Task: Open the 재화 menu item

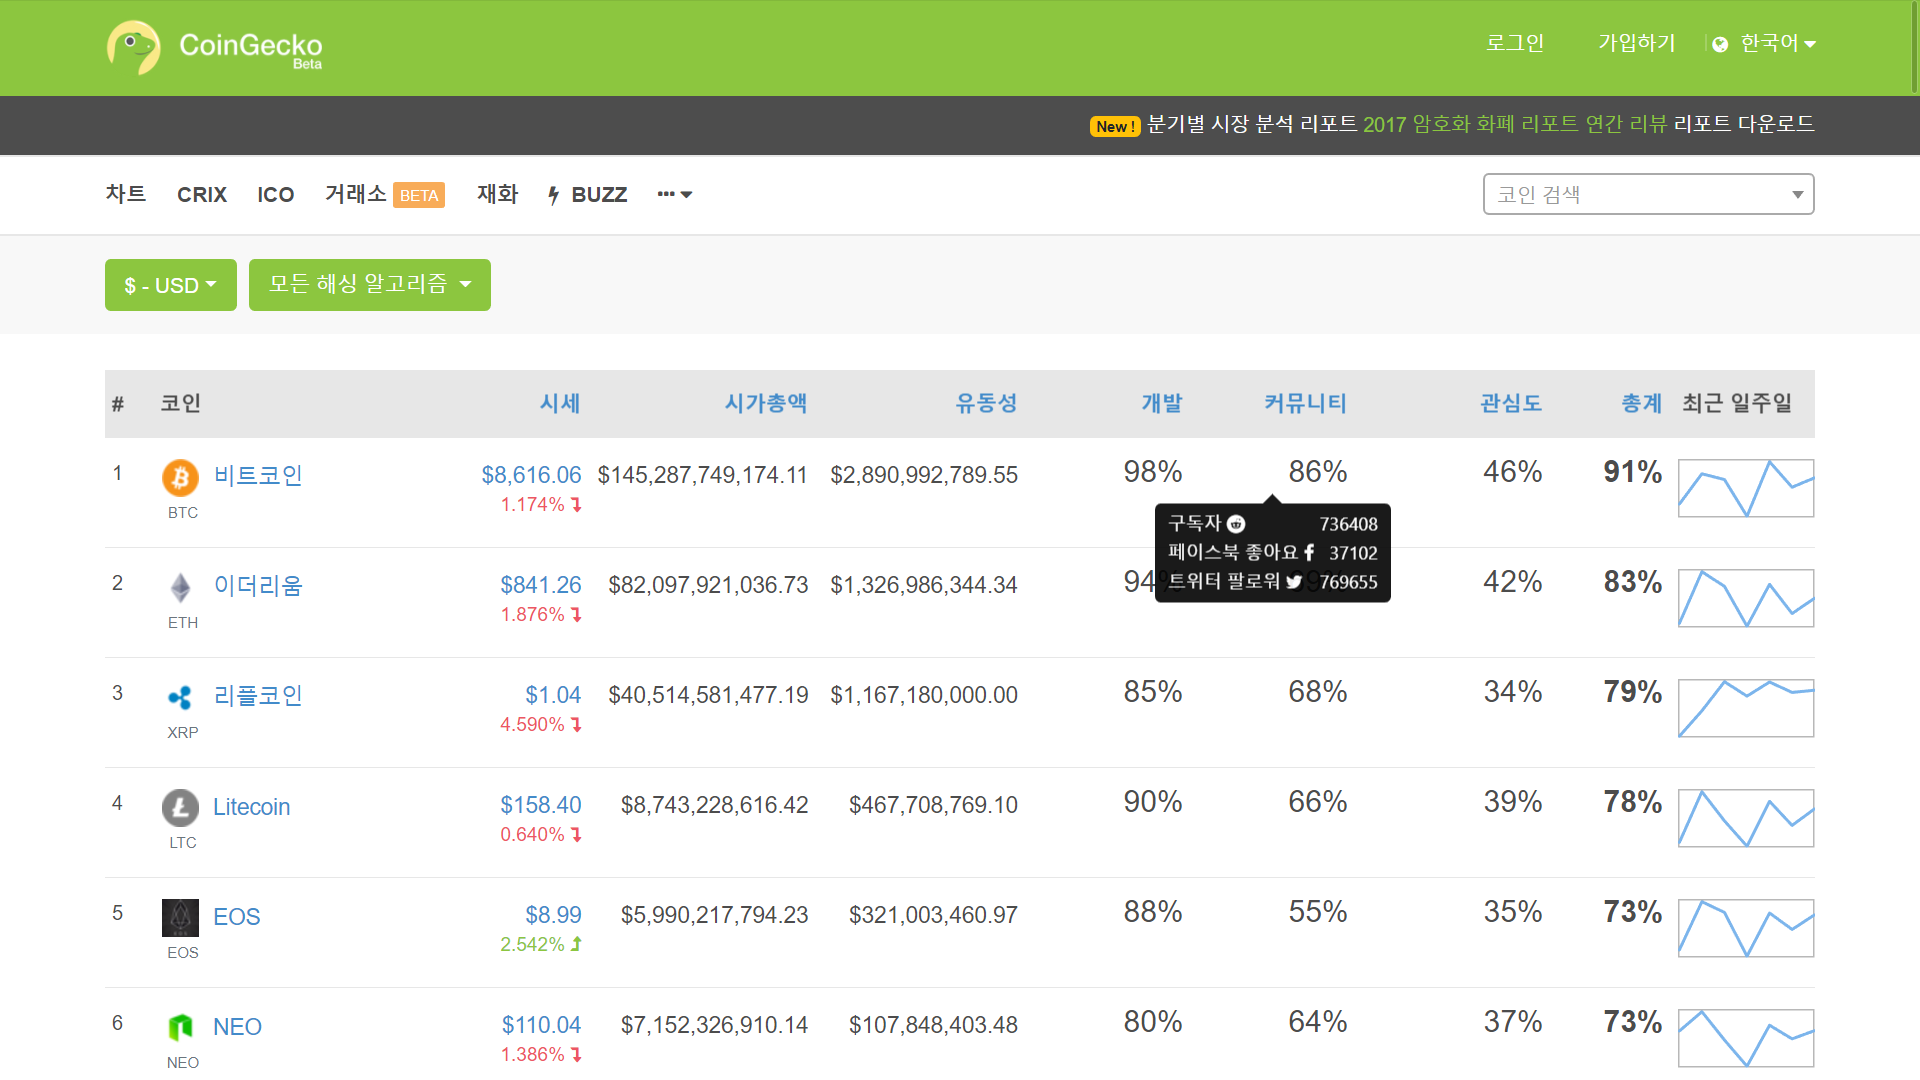Action: [x=497, y=194]
